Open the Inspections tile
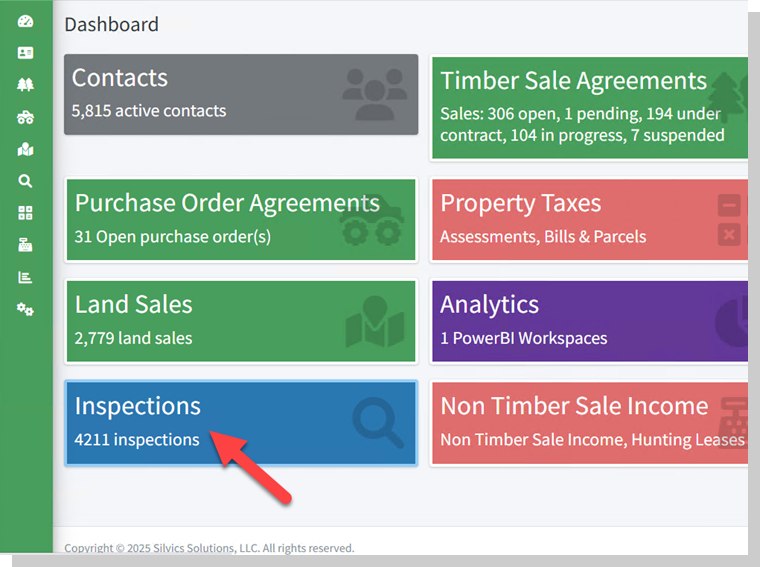Viewport: 760px width, 567px height. (x=241, y=422)
